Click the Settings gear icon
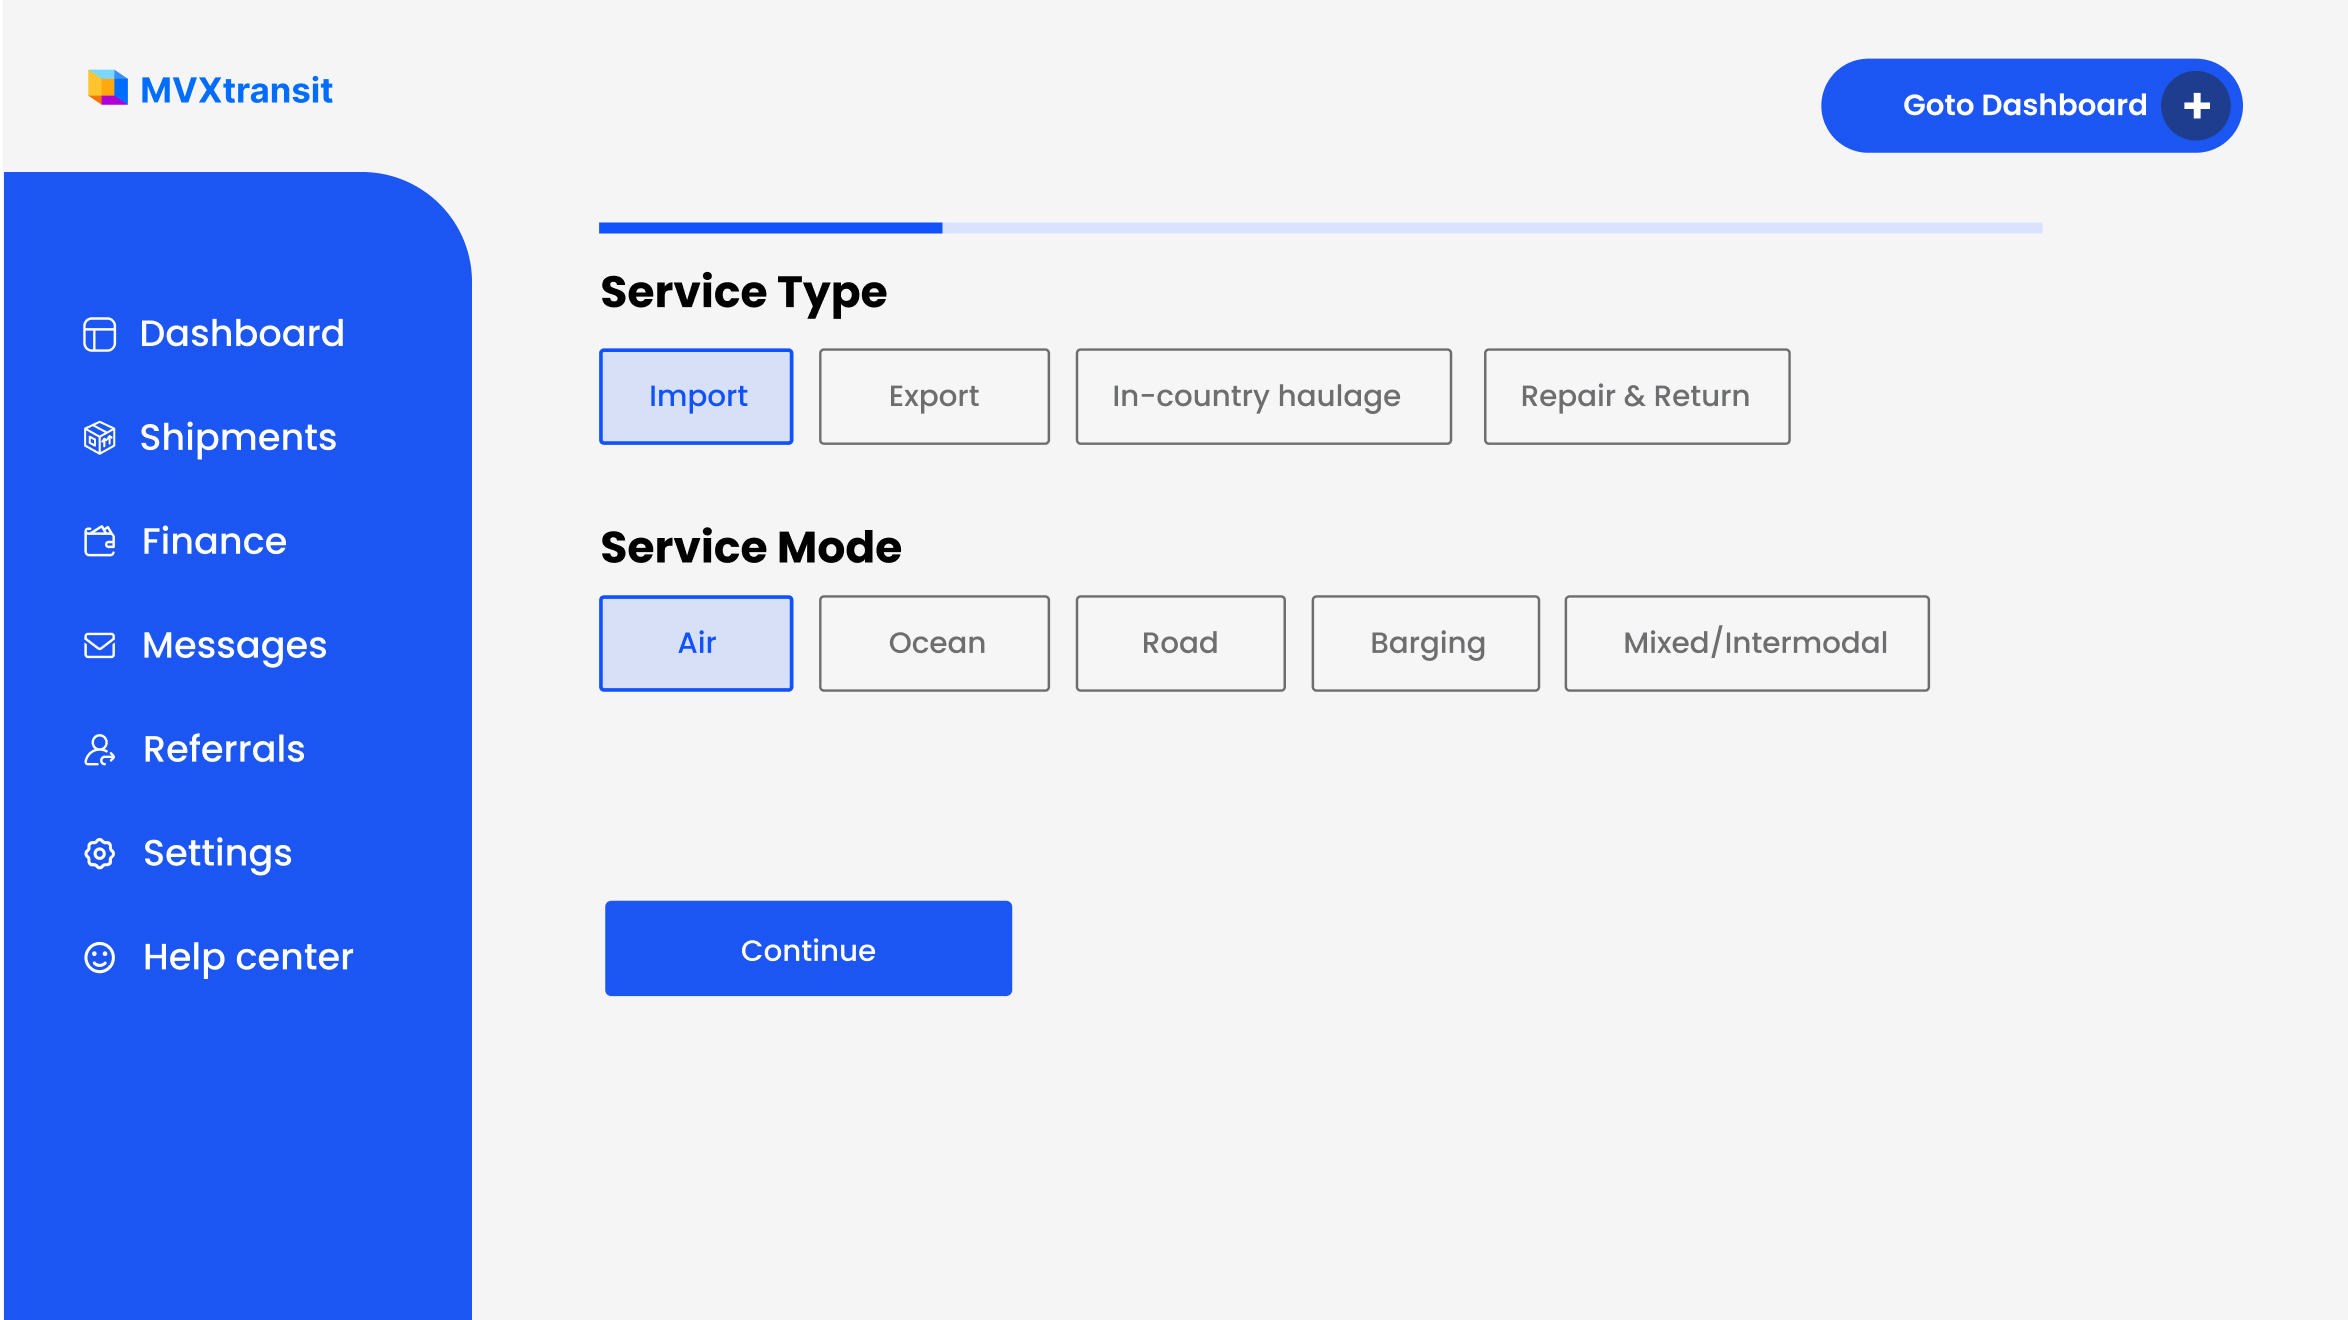The width and height of the screenshot is (2348, 1320). [x=99, y=854]
